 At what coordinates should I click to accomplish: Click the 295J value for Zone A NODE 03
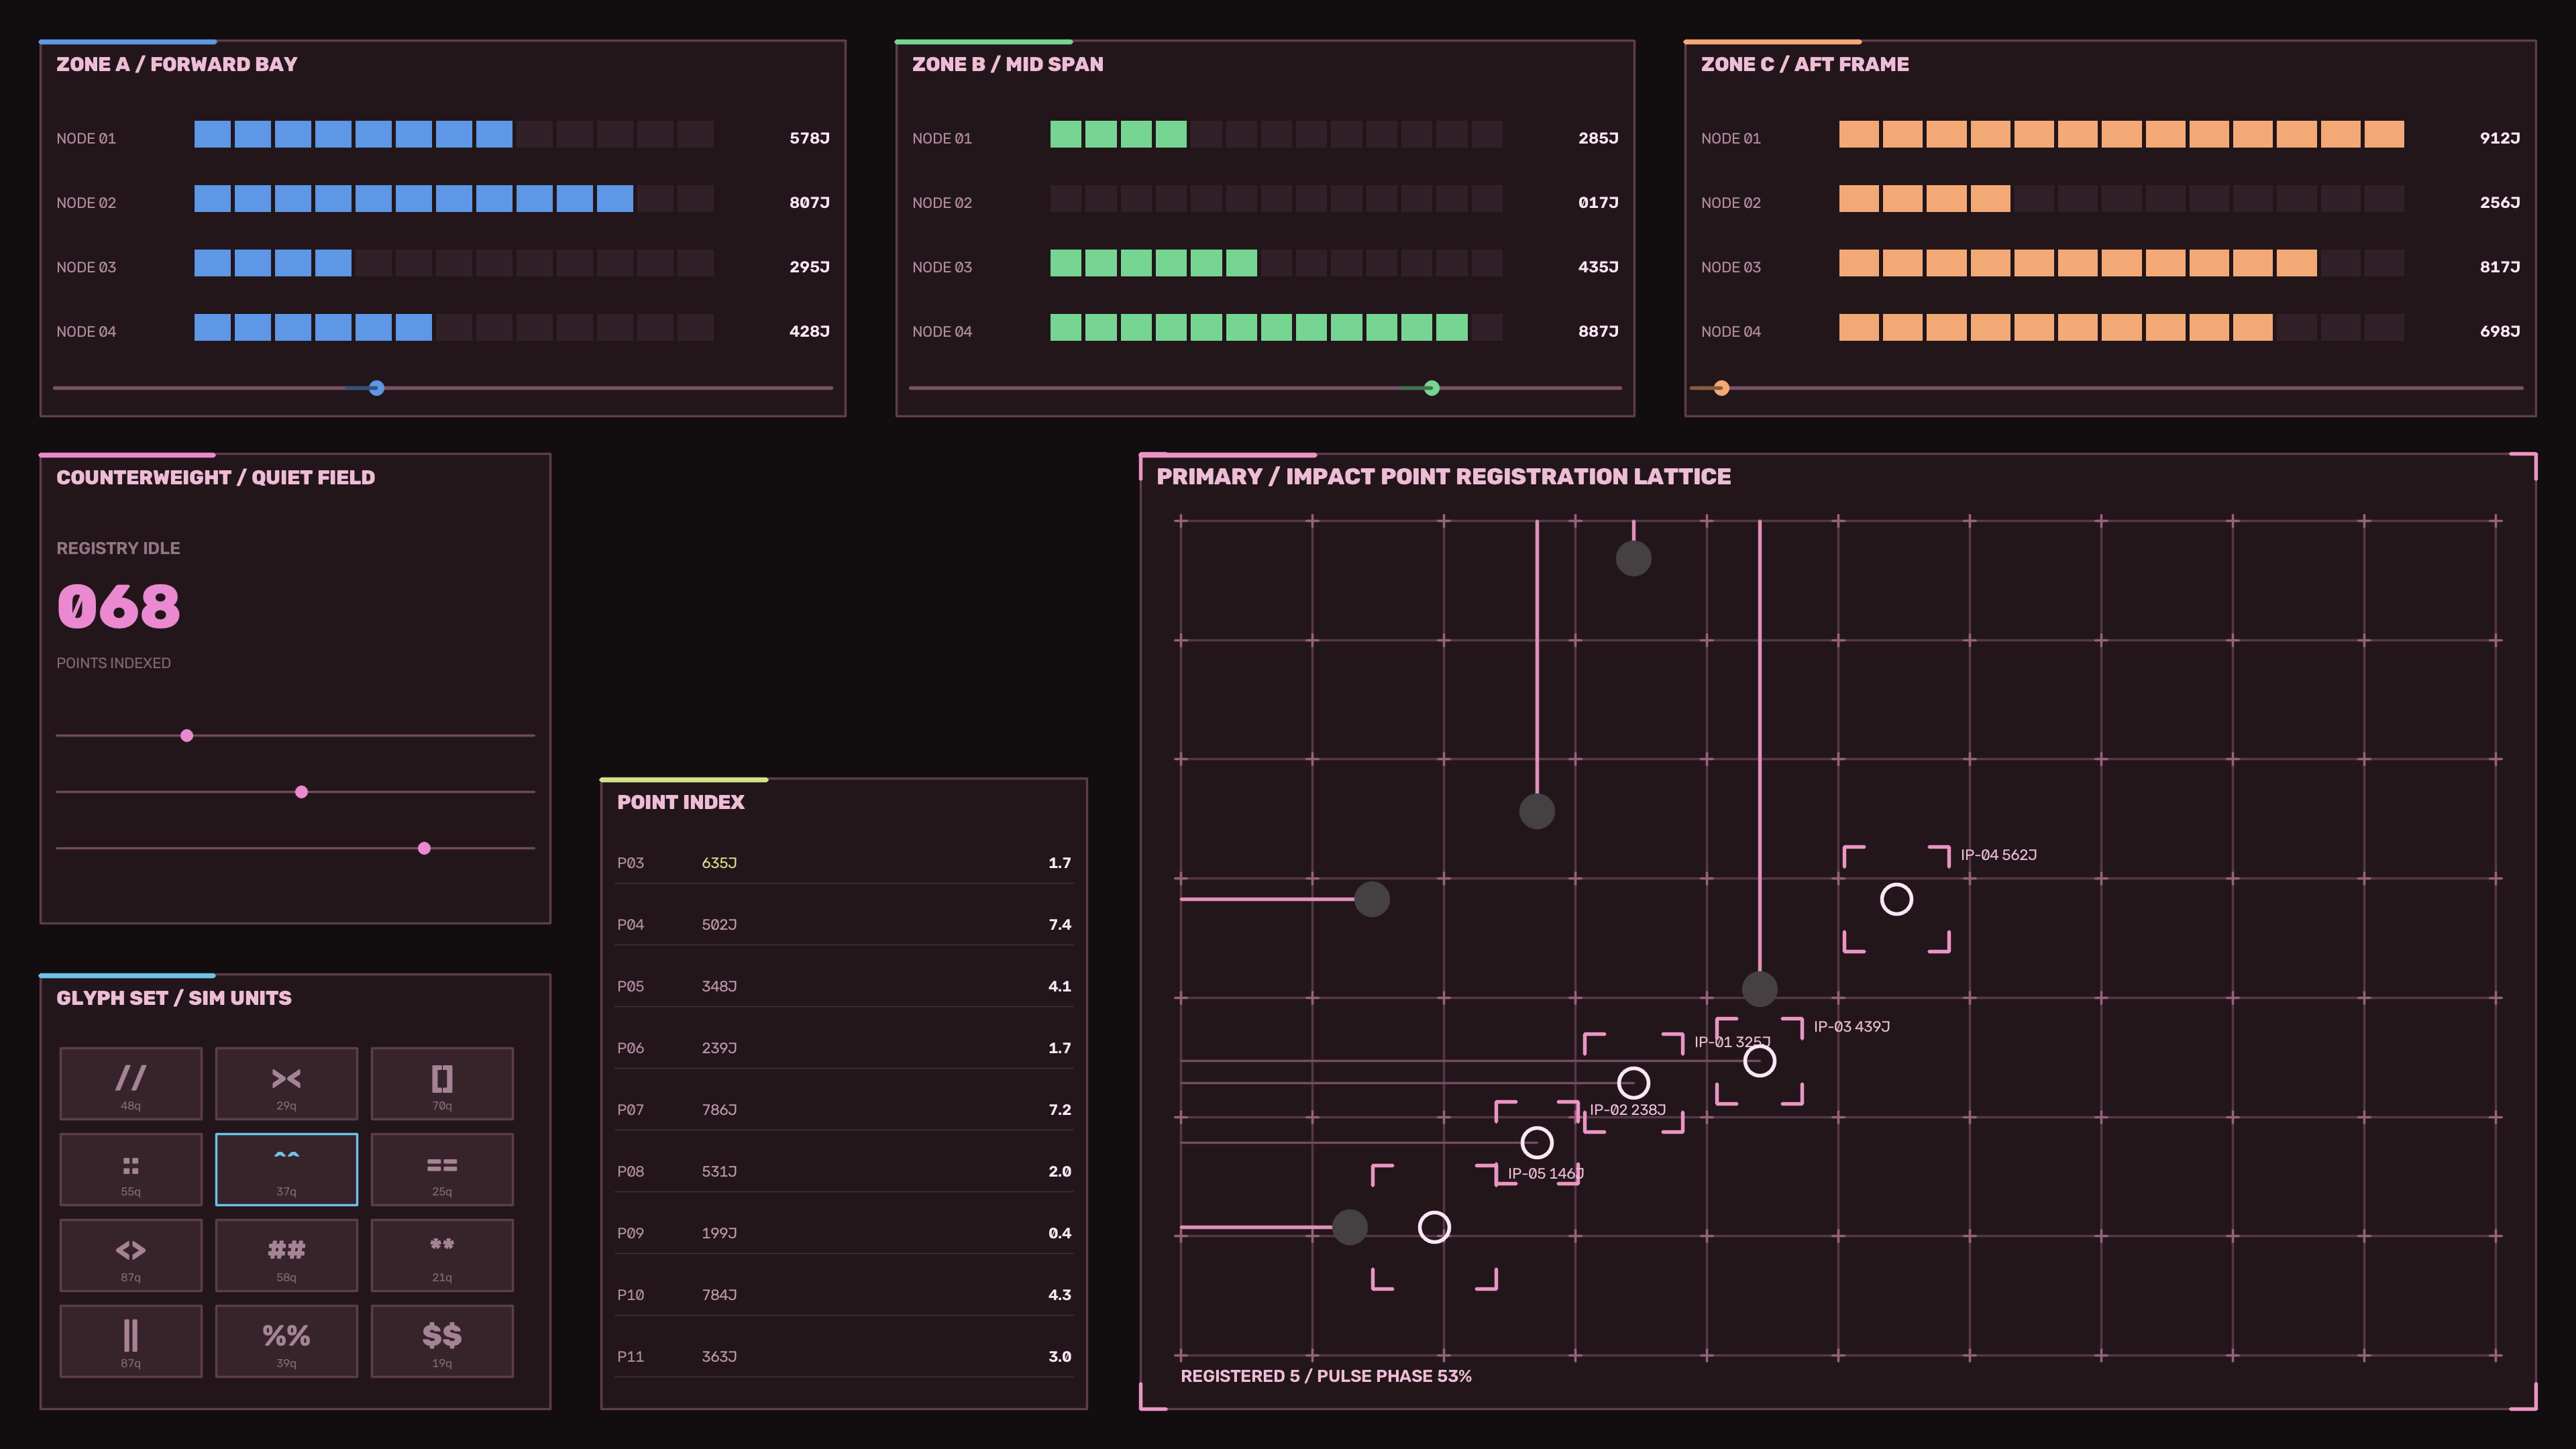(x=809, y=267)
